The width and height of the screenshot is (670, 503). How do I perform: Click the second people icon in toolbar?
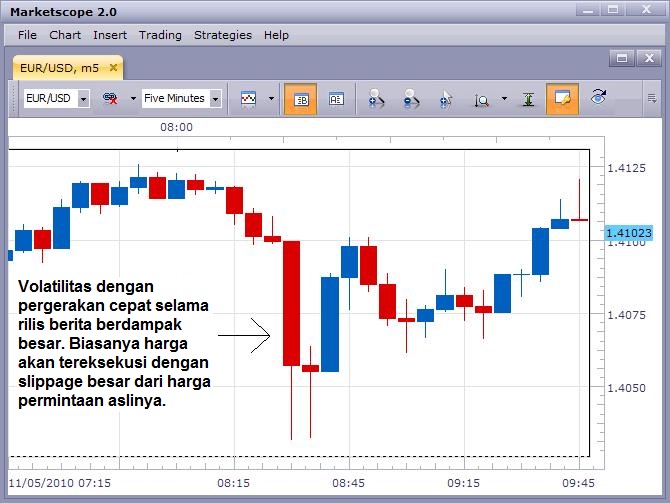[411, 99]
